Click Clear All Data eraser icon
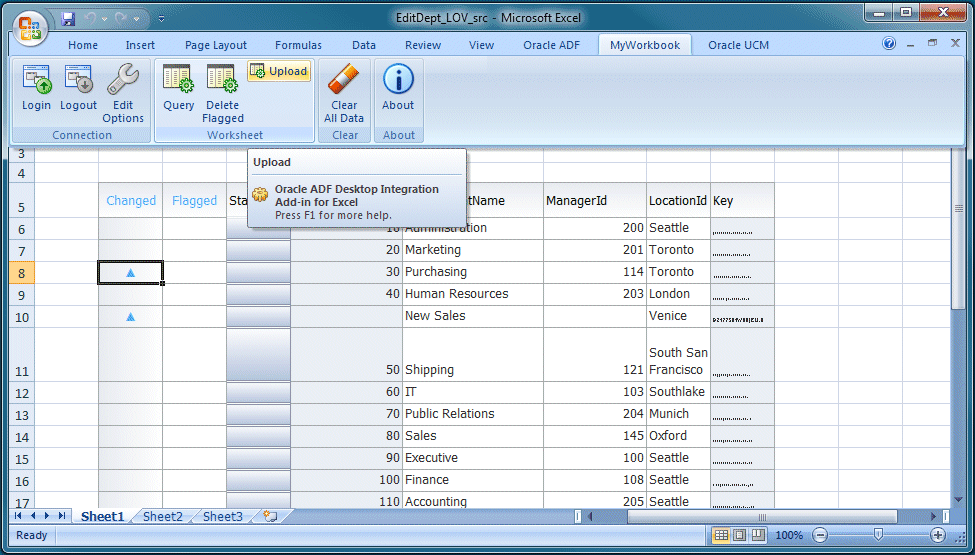The width and height of the screenshot is (975, 555). click(x=344, y=94)
